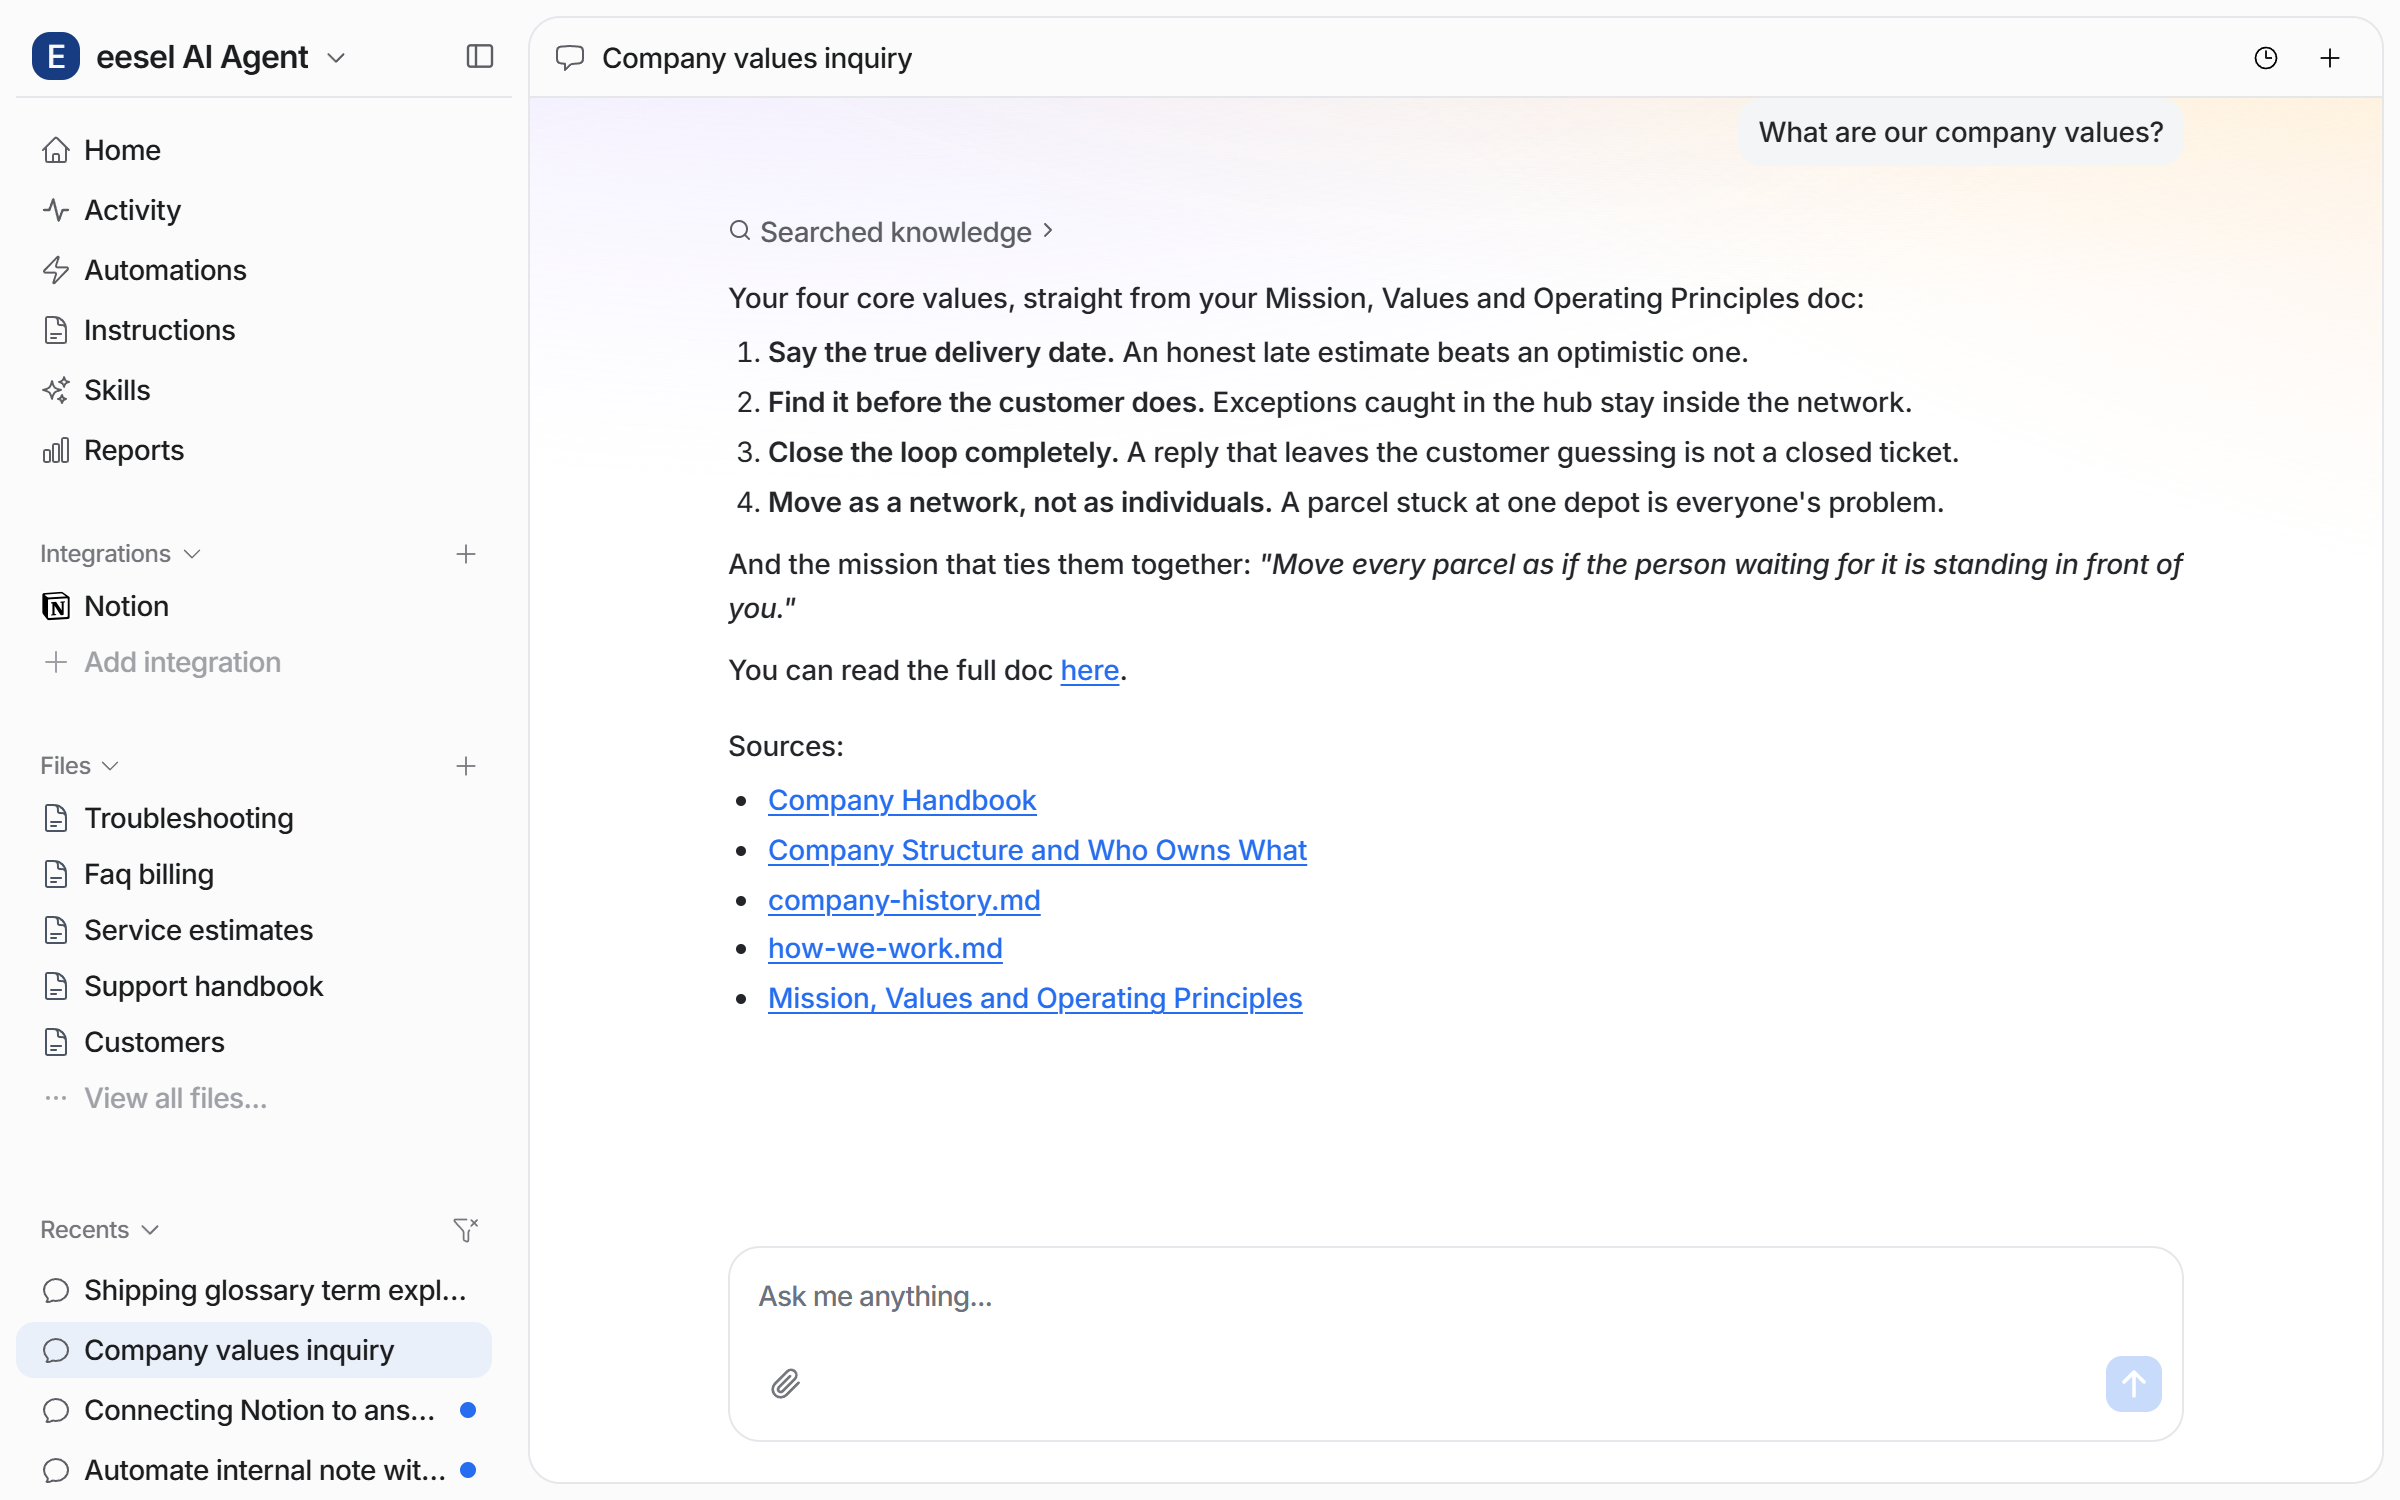
Task: Open chat history clock icon
Action: [2266, 58]
